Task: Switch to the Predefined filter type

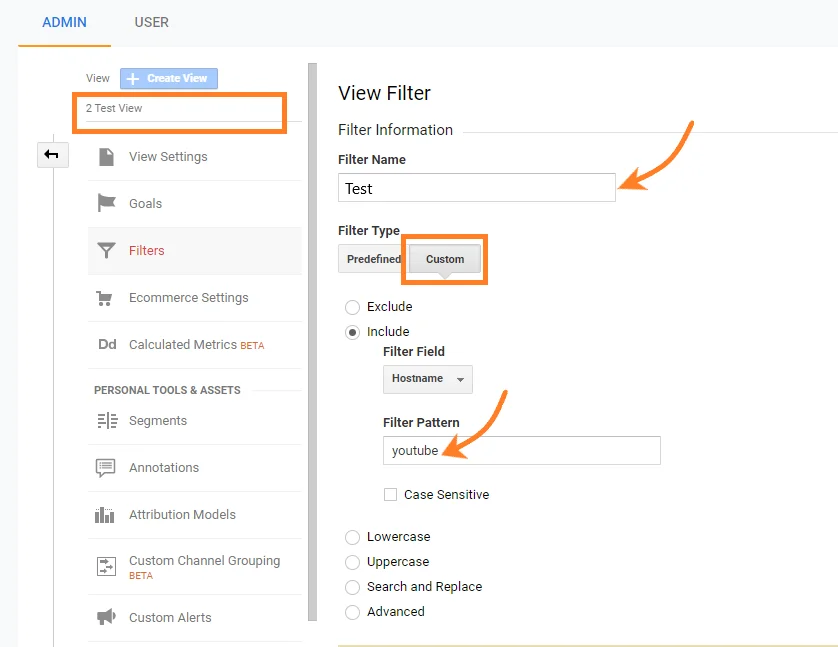Action: pos(373,259)
